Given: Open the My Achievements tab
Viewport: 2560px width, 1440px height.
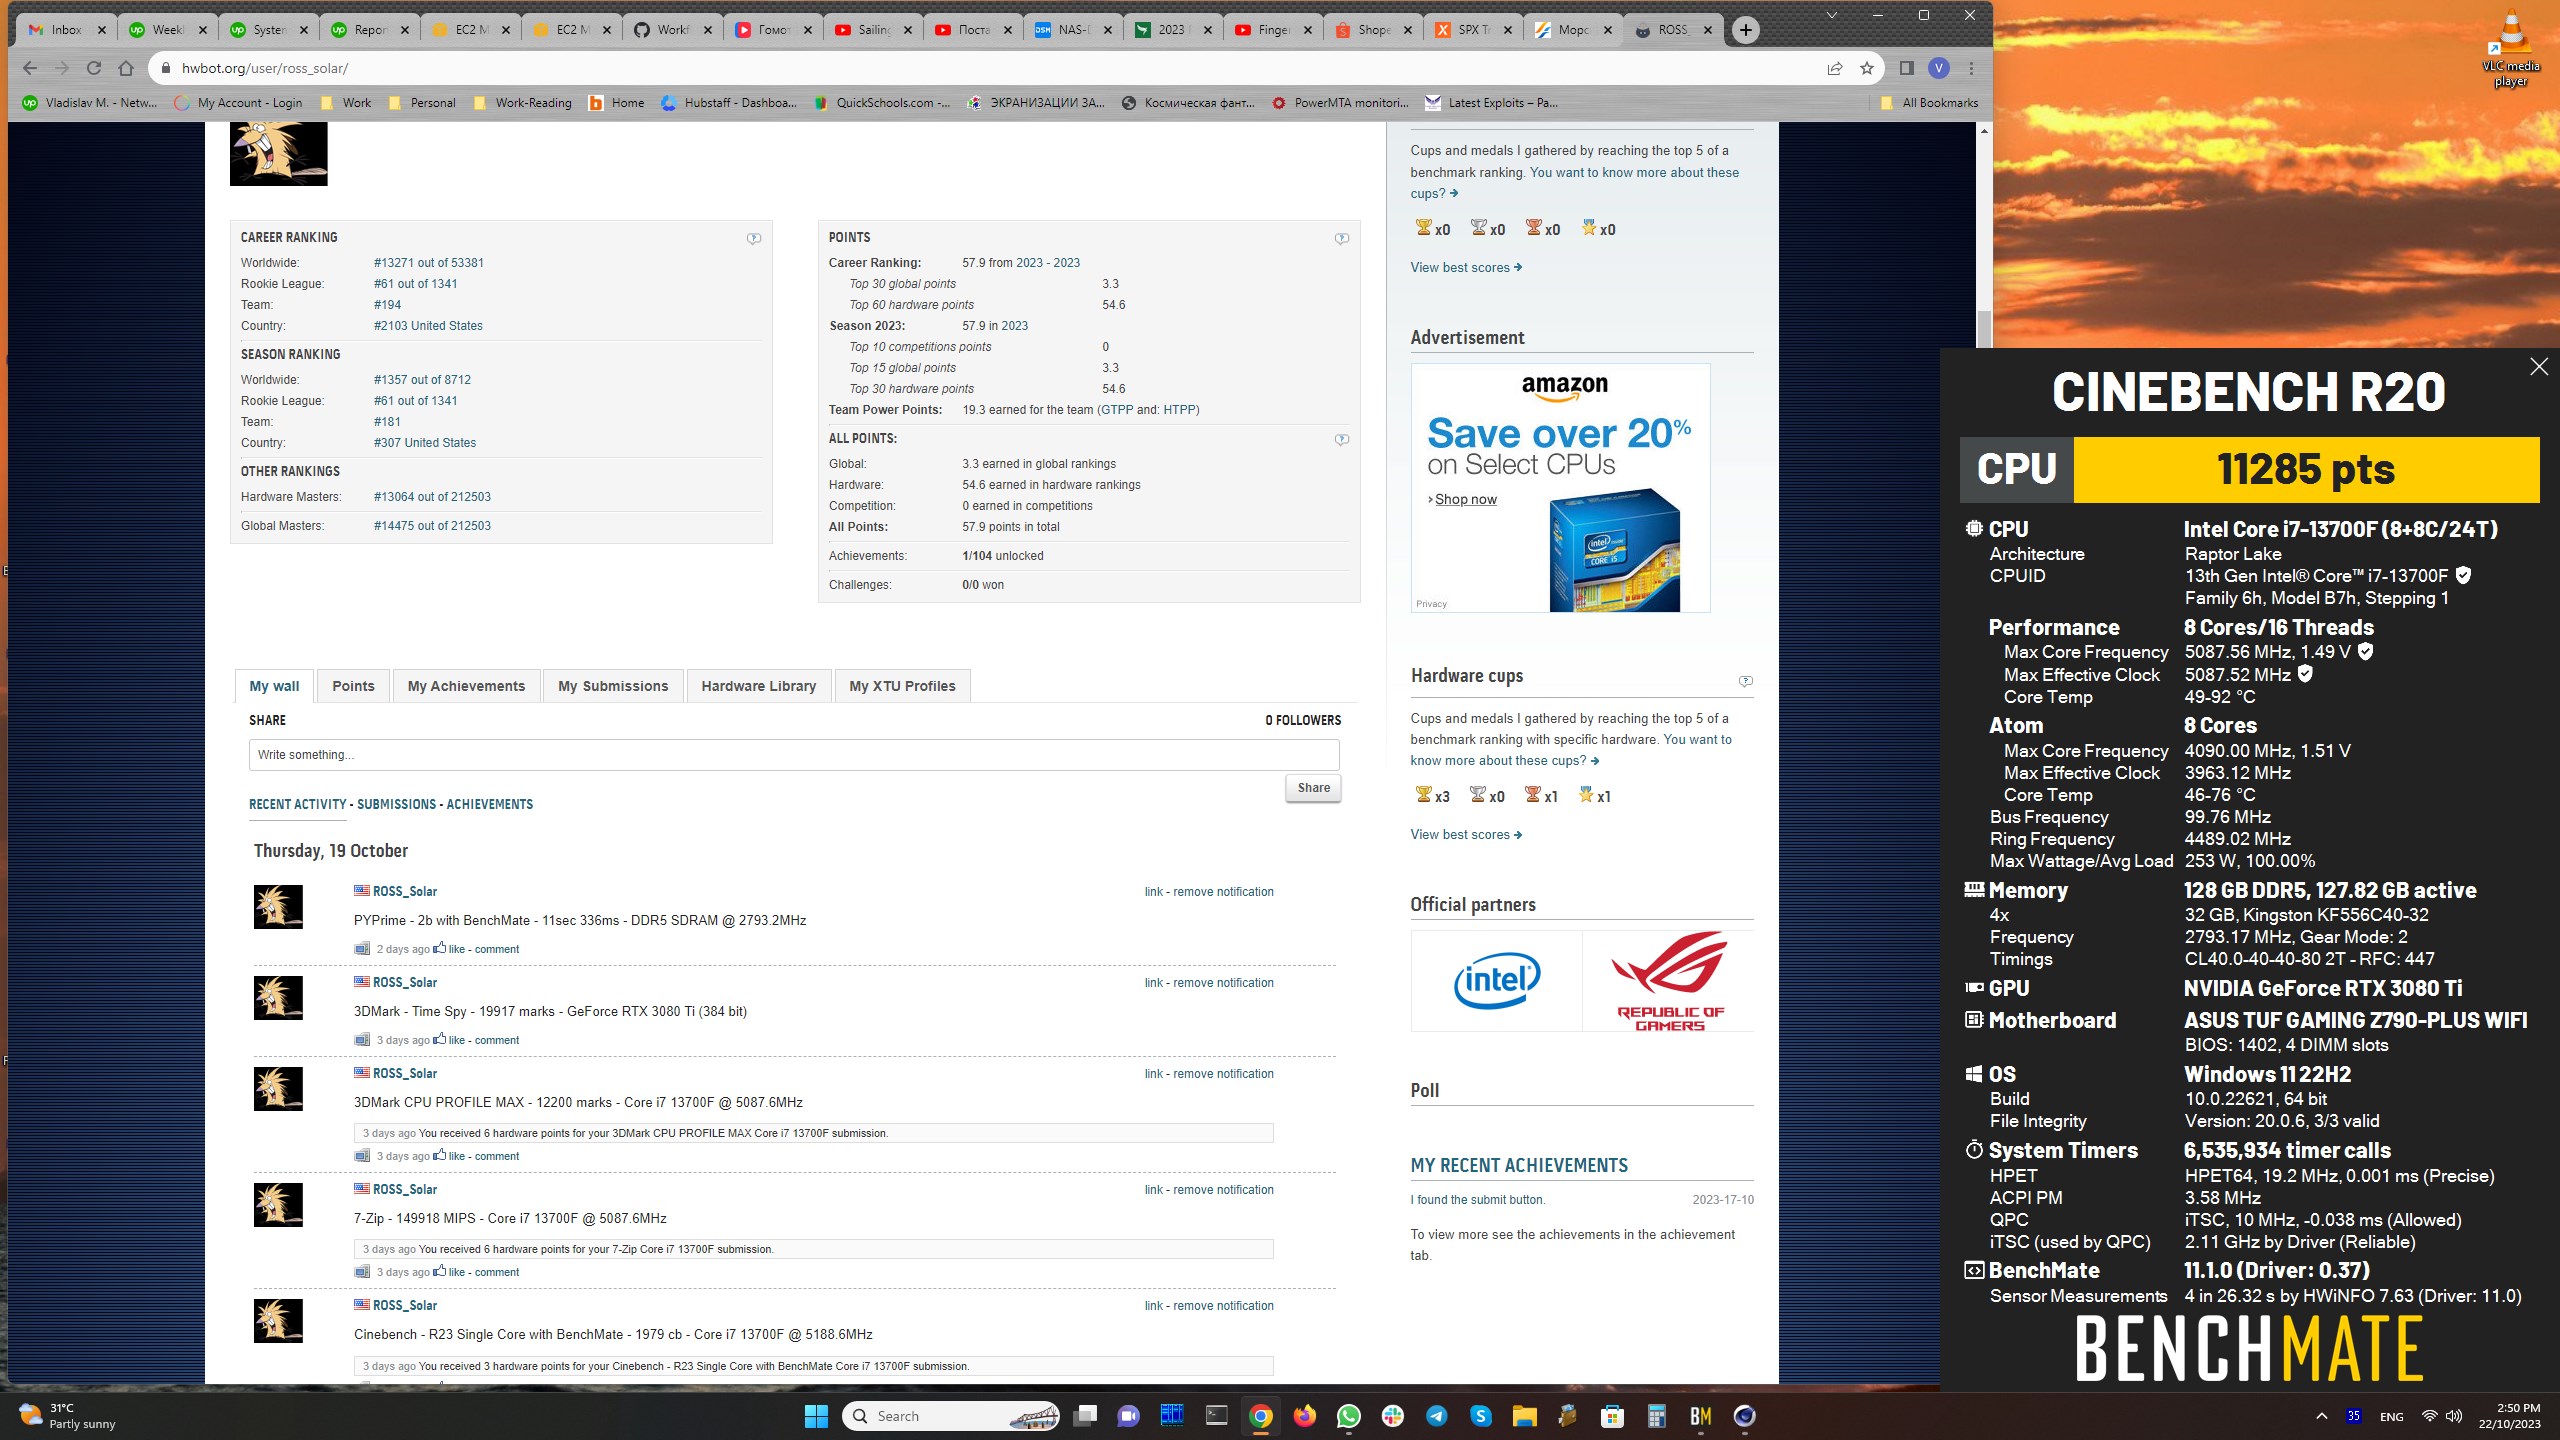Looking at the screenshot, I should 466,686.
